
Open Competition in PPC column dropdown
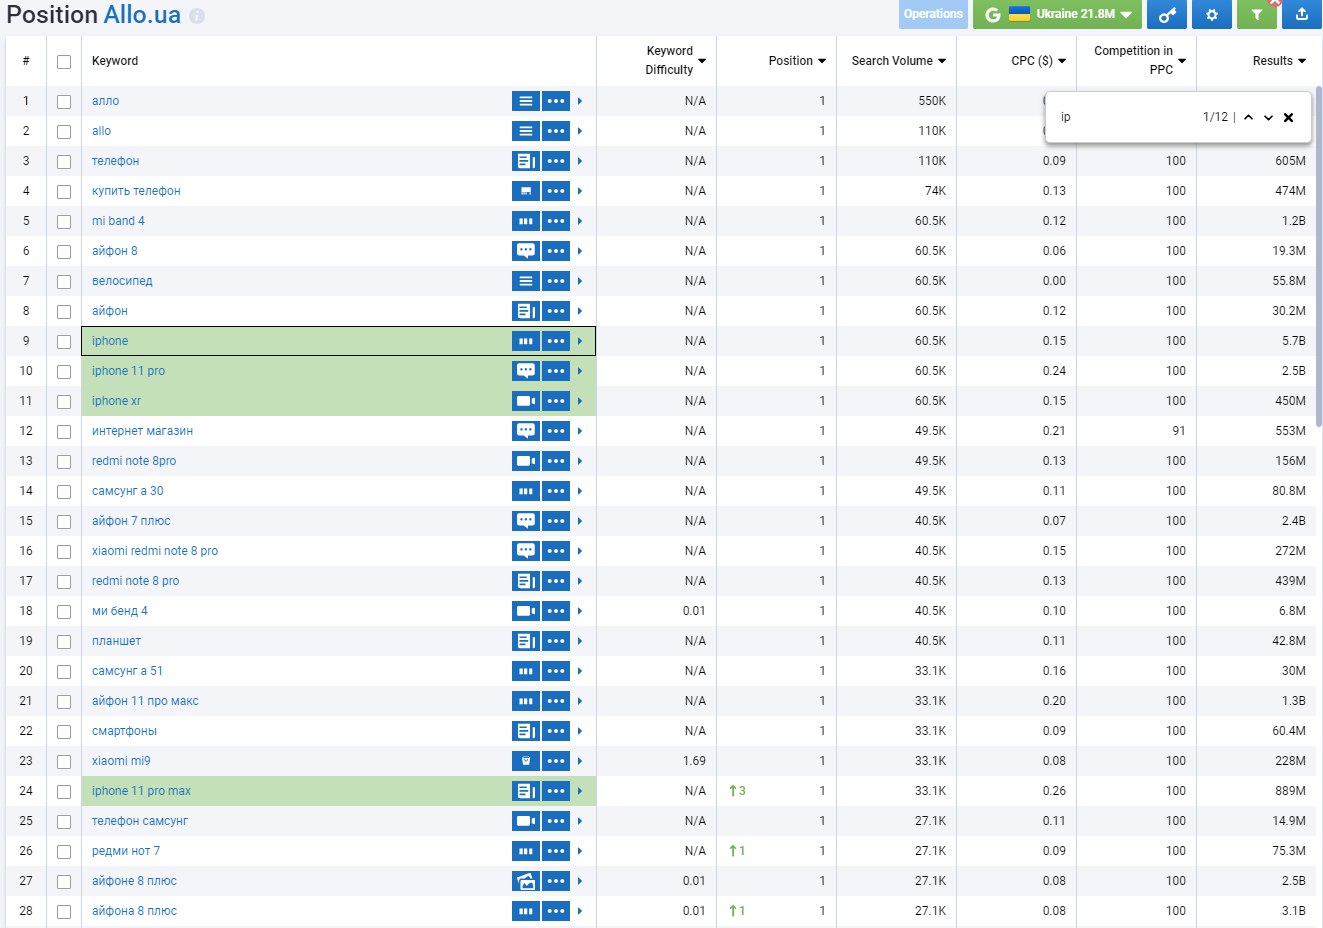coord(1182,61)
